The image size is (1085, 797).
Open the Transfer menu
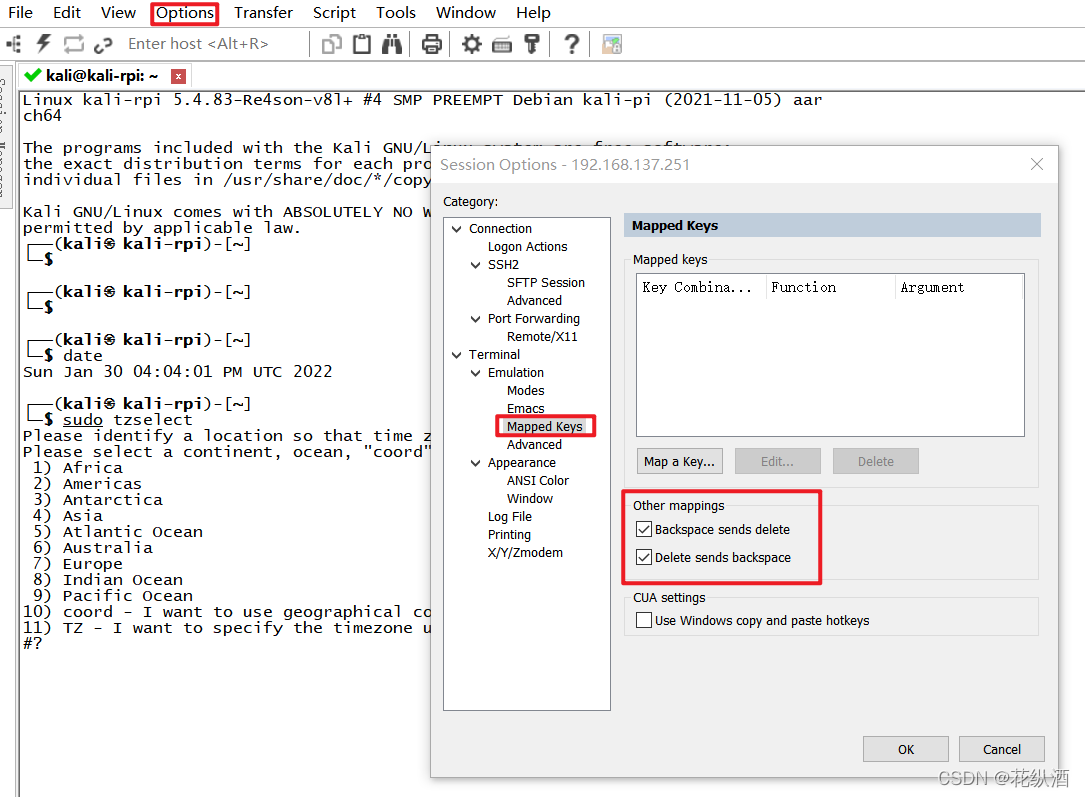(263, 12)
